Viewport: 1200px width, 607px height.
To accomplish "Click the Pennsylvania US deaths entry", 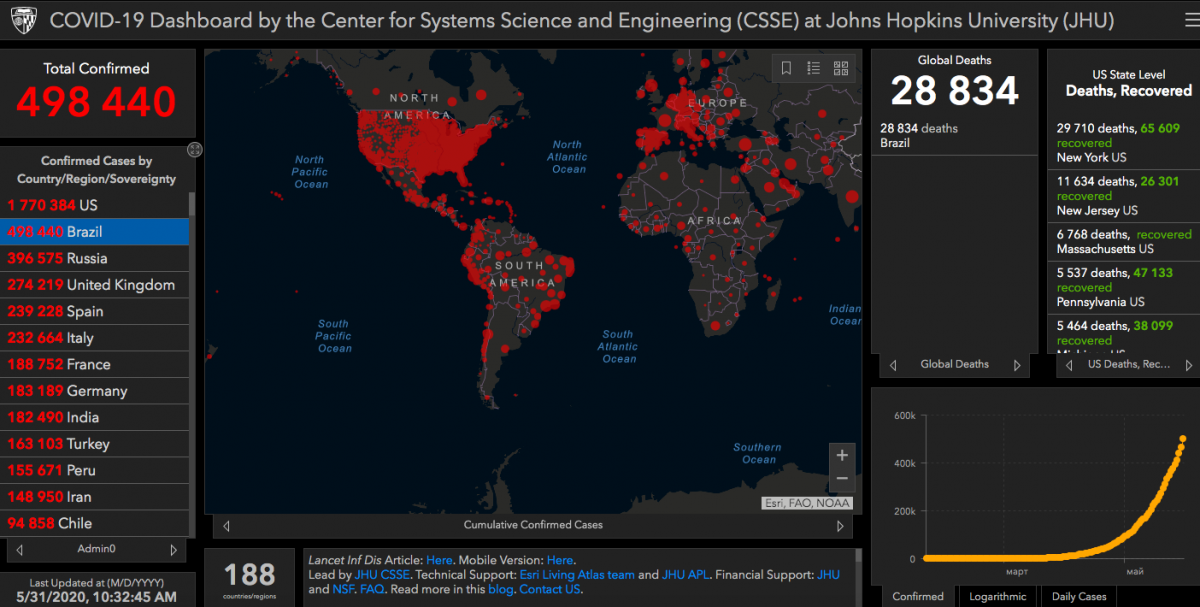I will [x=1123, y=286].
